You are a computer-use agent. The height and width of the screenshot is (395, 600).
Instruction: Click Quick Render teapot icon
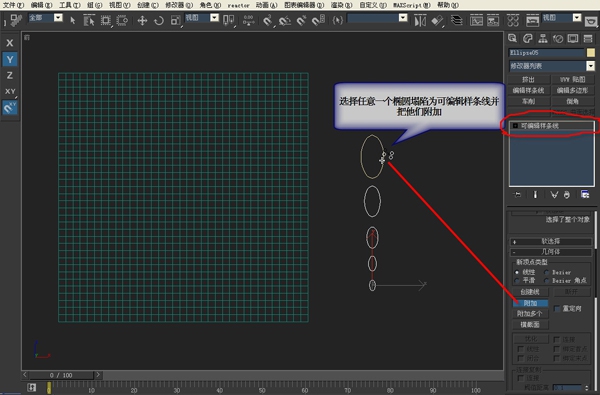(x=592, y=21)
